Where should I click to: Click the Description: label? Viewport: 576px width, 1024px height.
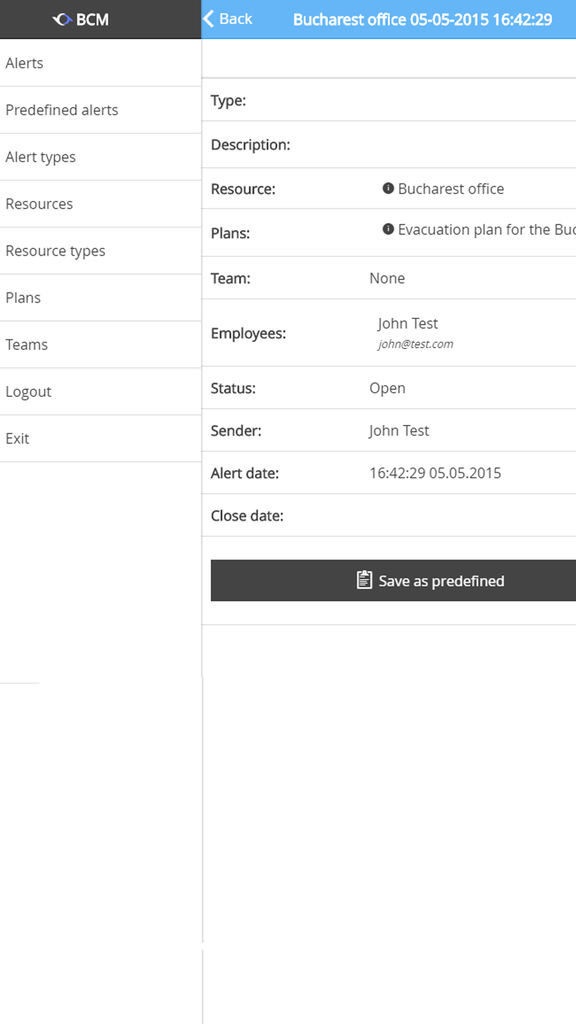(250, 144)
